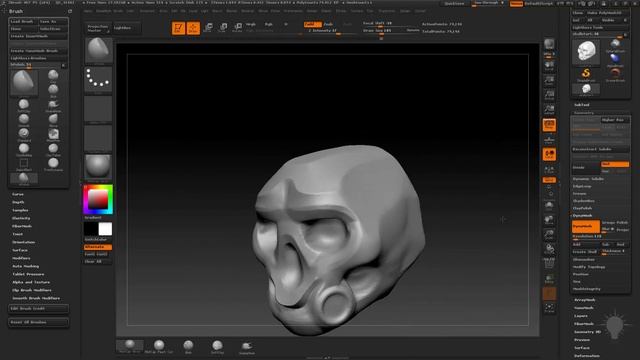Screen dimensions: 640x360
Task: Toggle the Zadd button
Action: tap(312, 24)
